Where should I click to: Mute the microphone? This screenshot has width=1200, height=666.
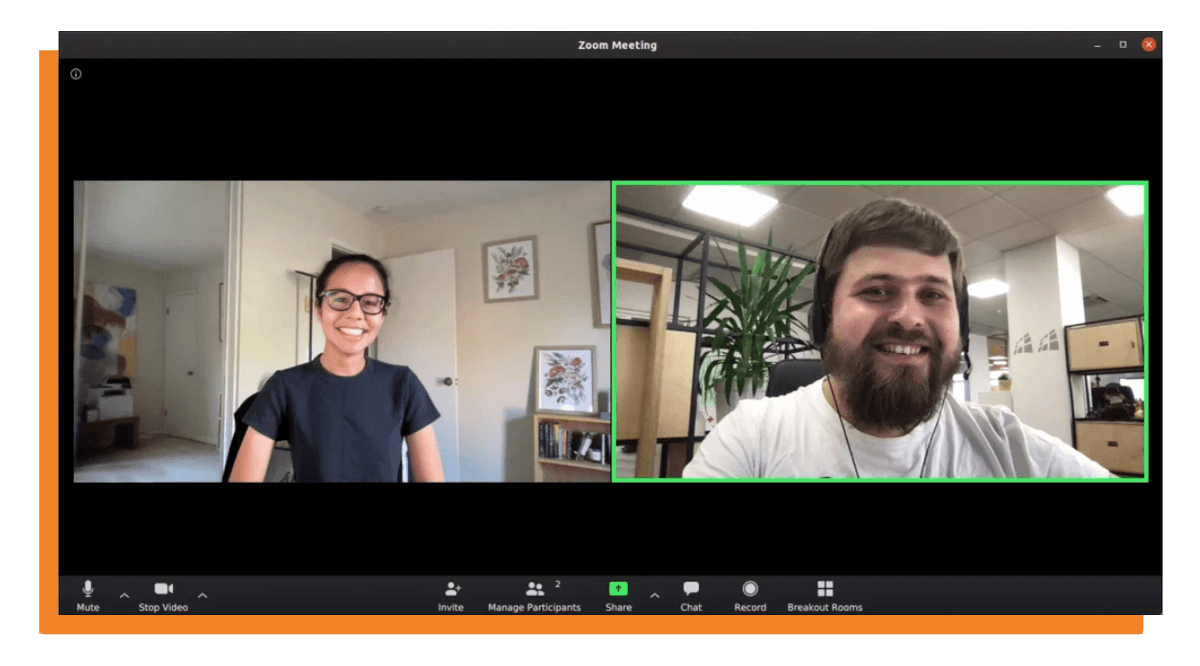88,595
